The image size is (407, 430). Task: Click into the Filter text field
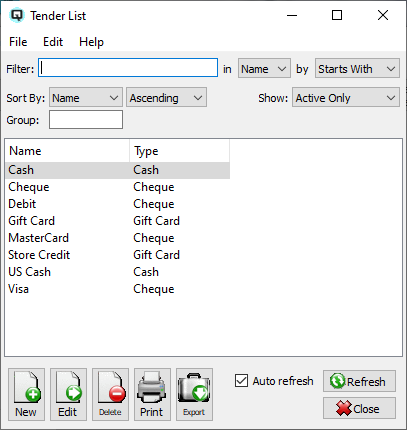pyautogui.click(x=128, y=68)
